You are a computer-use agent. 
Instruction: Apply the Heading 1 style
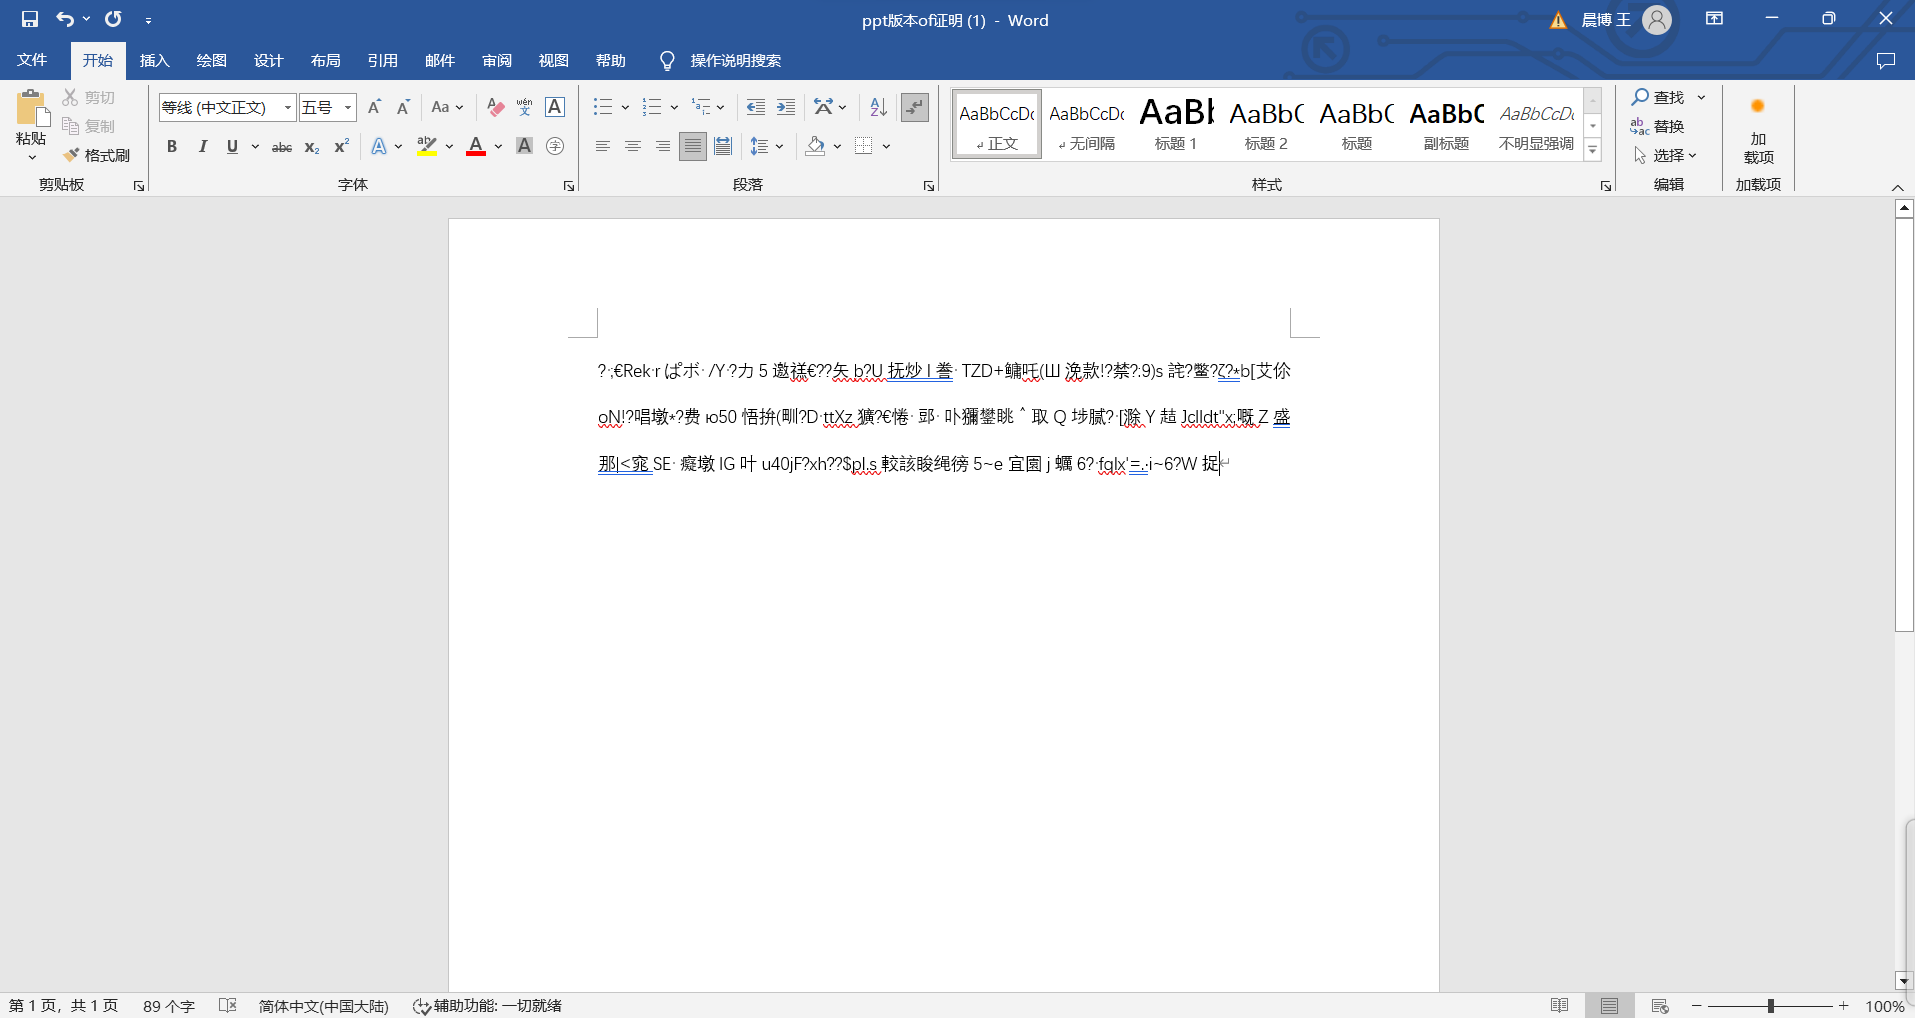[1176, 124]
